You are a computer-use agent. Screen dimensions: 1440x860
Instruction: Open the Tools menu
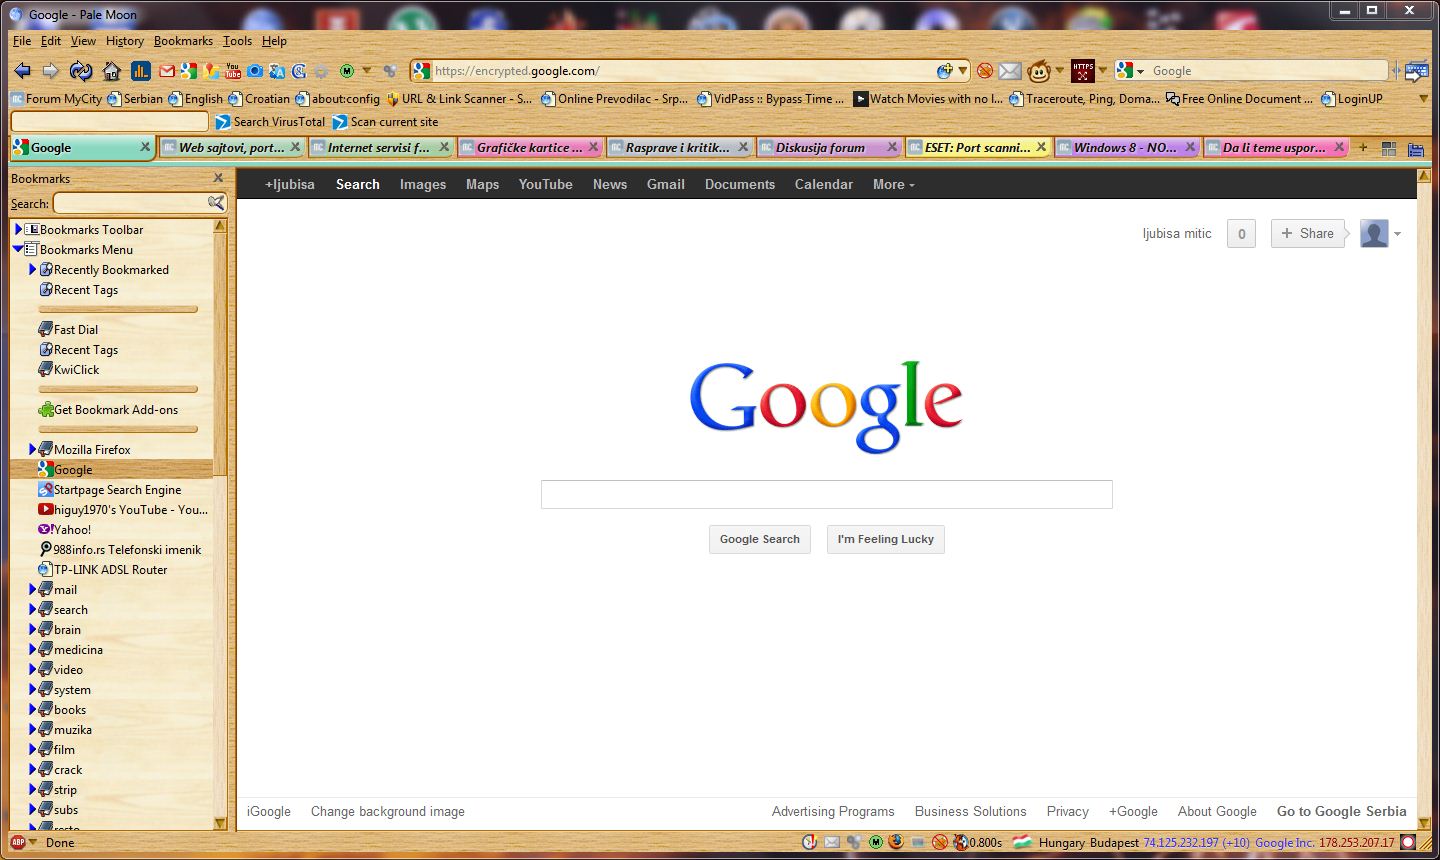[237, 41]
